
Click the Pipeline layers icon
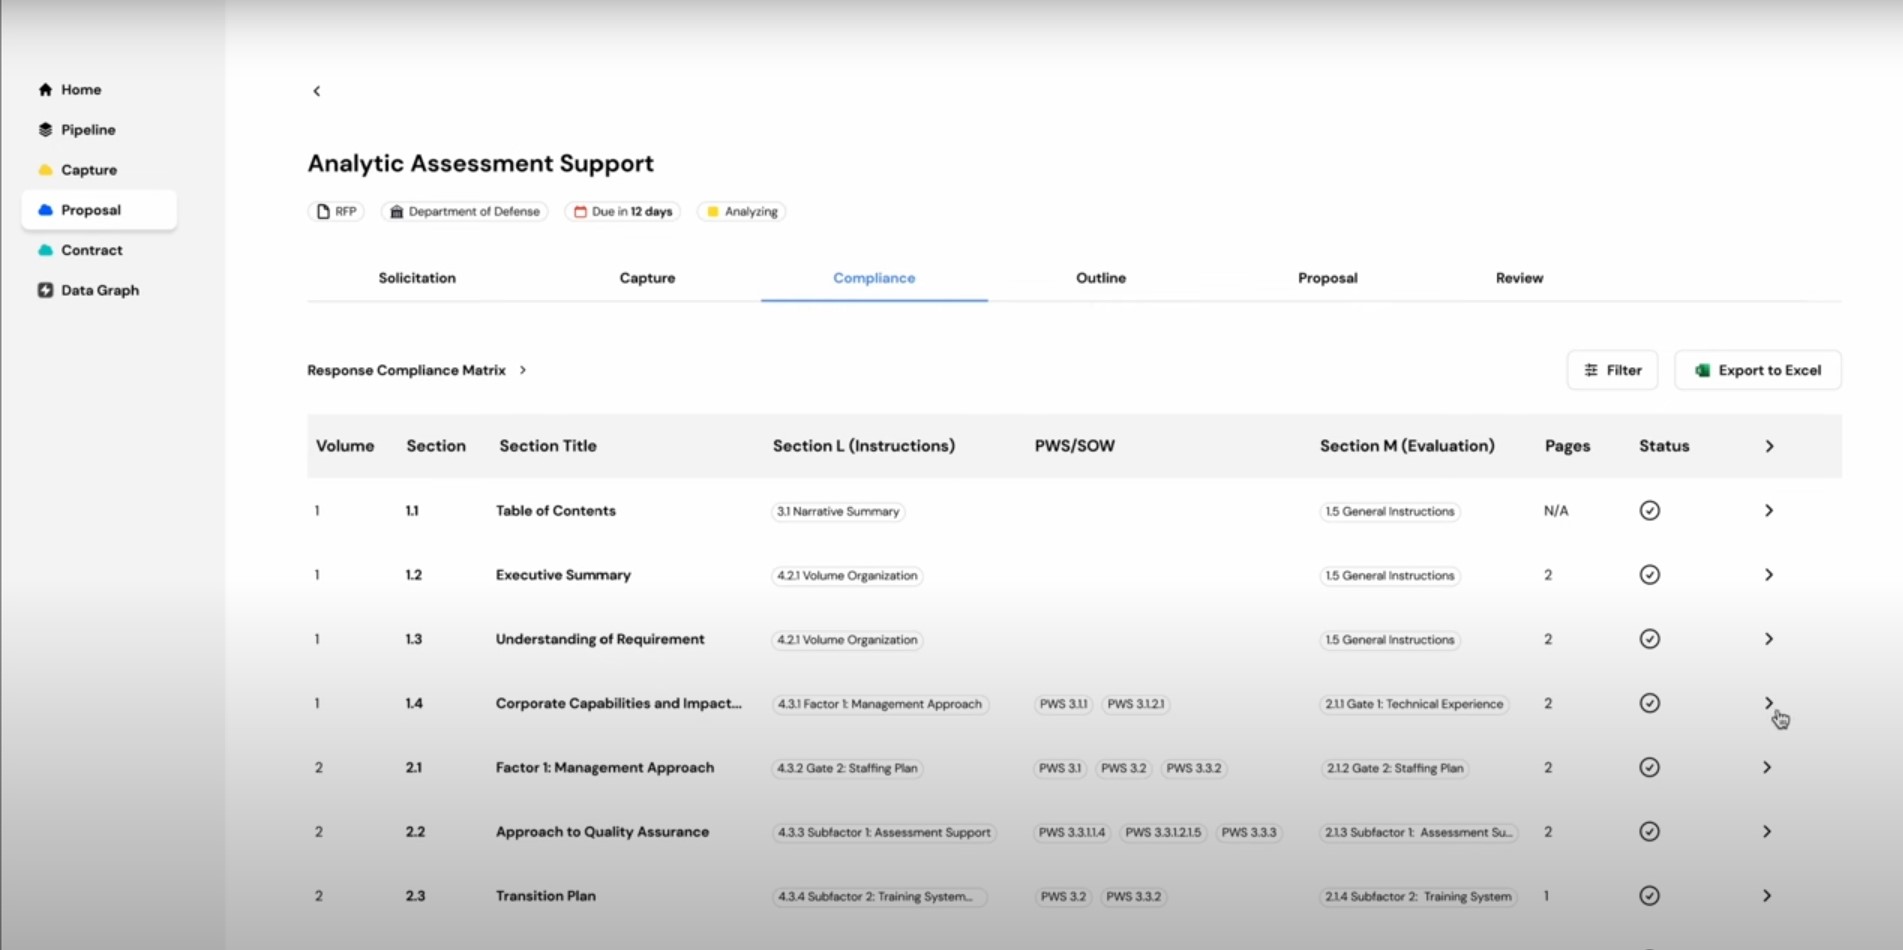[x=45, y=130]
